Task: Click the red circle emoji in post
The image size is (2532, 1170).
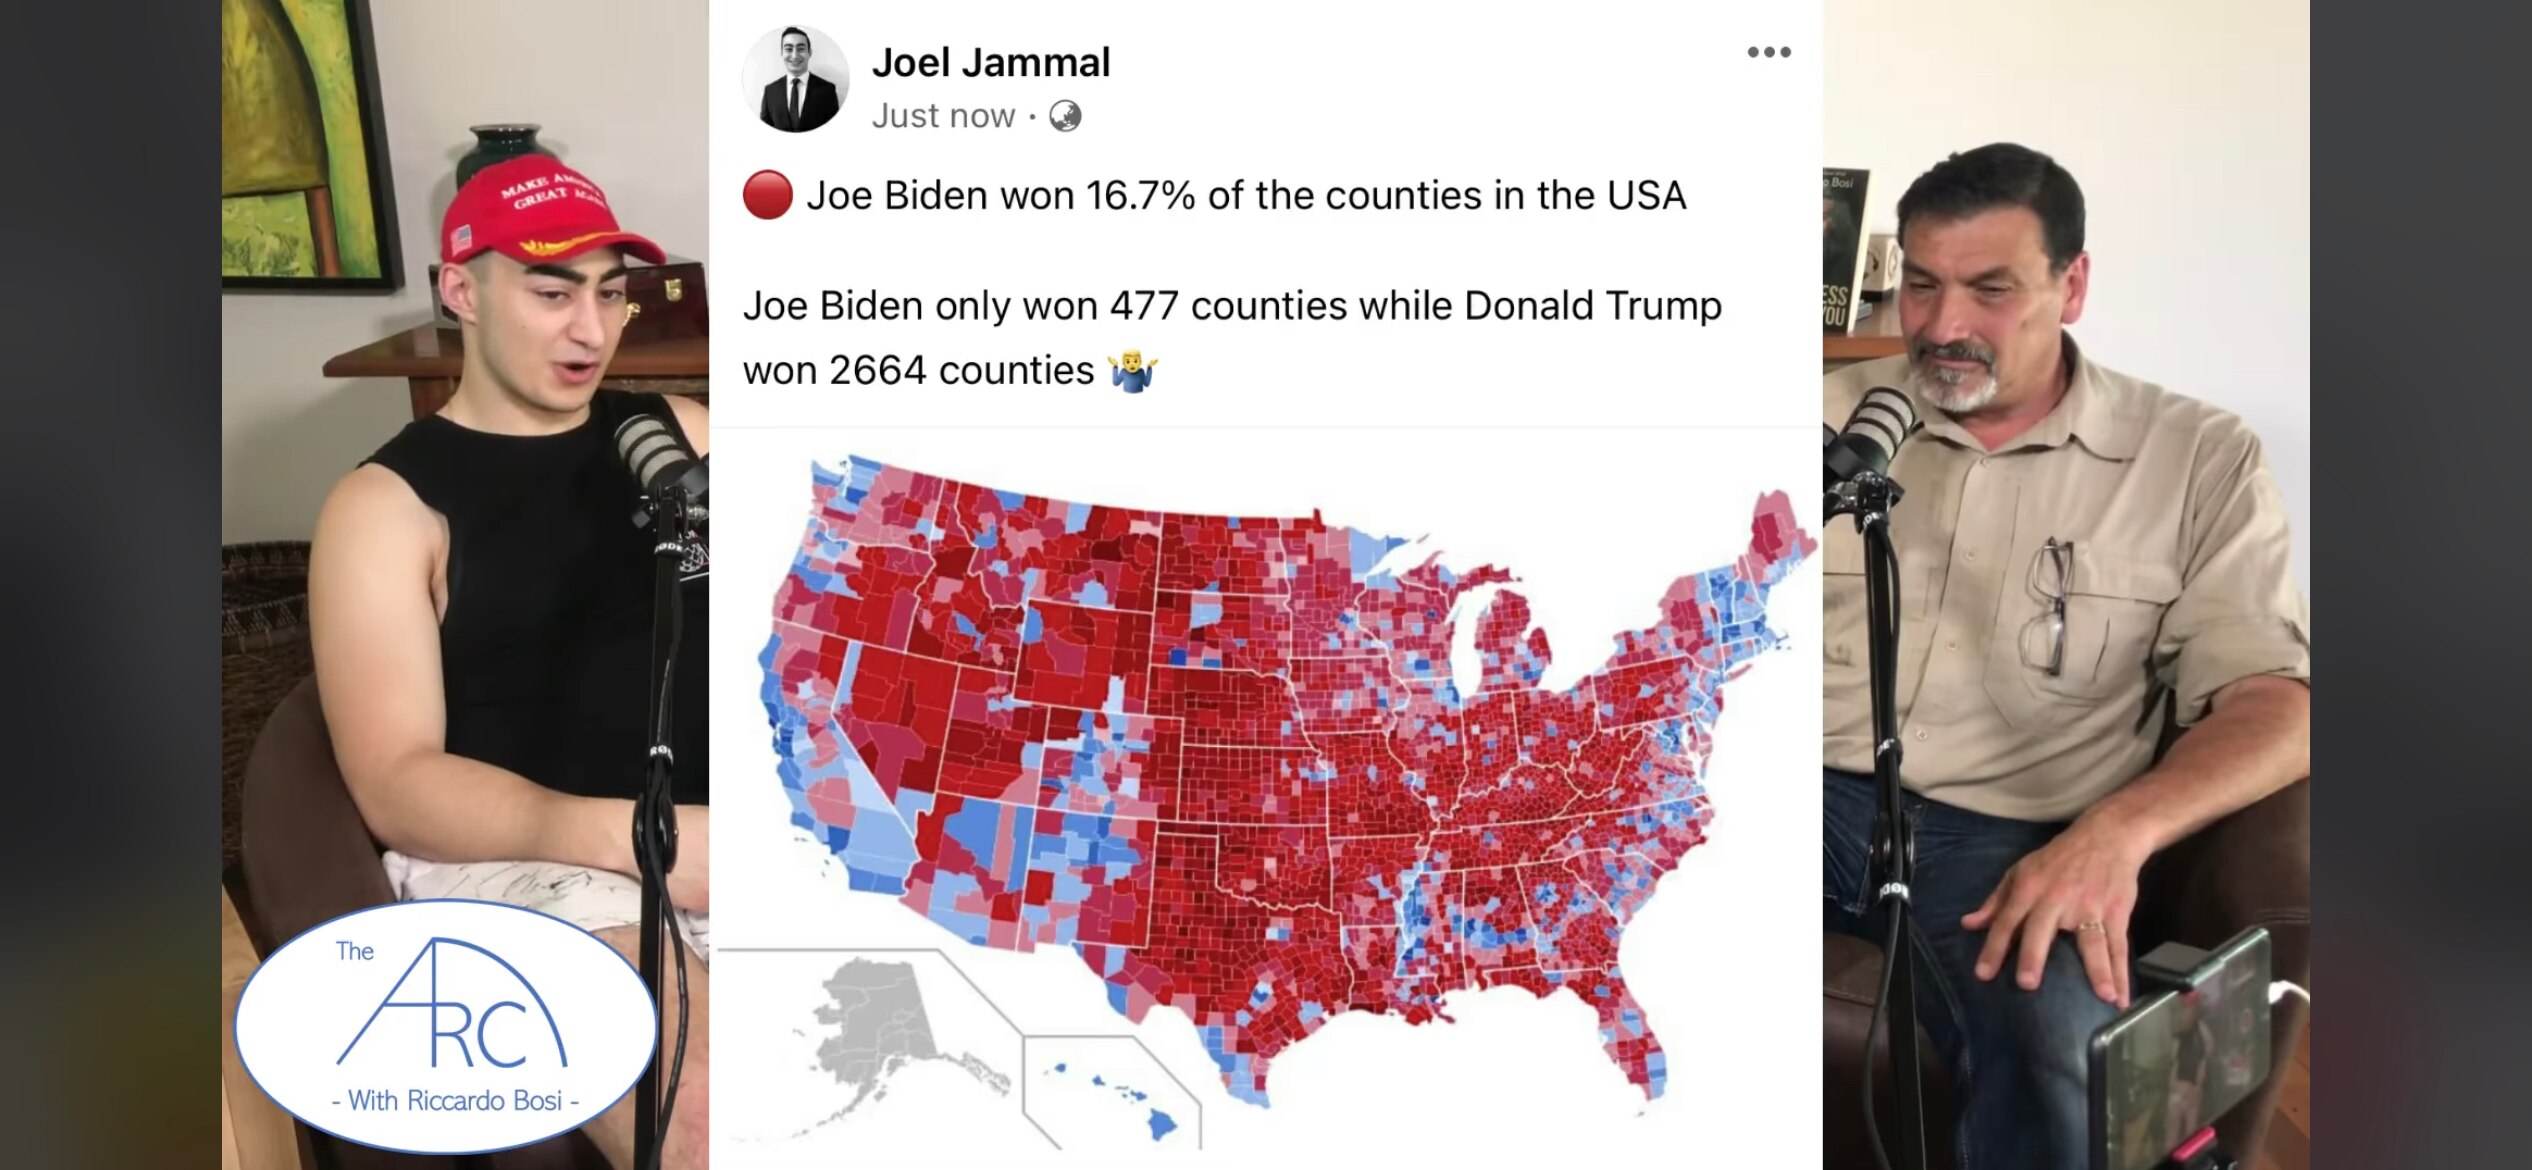Action: [767, 195]
